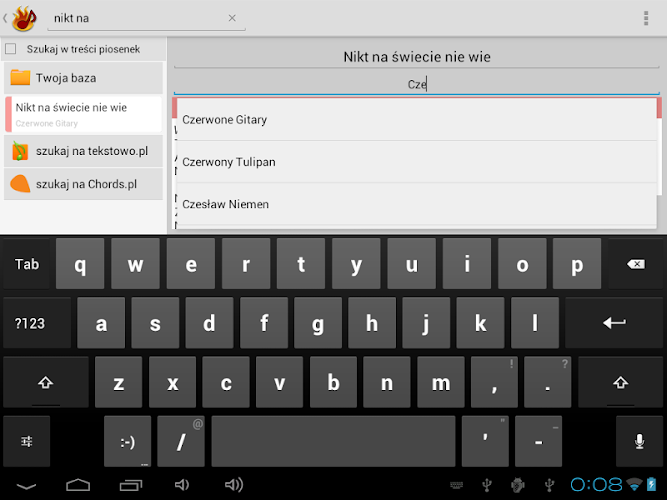Tap the smiley :-) key
667x500 pixels.
[127, 441]
